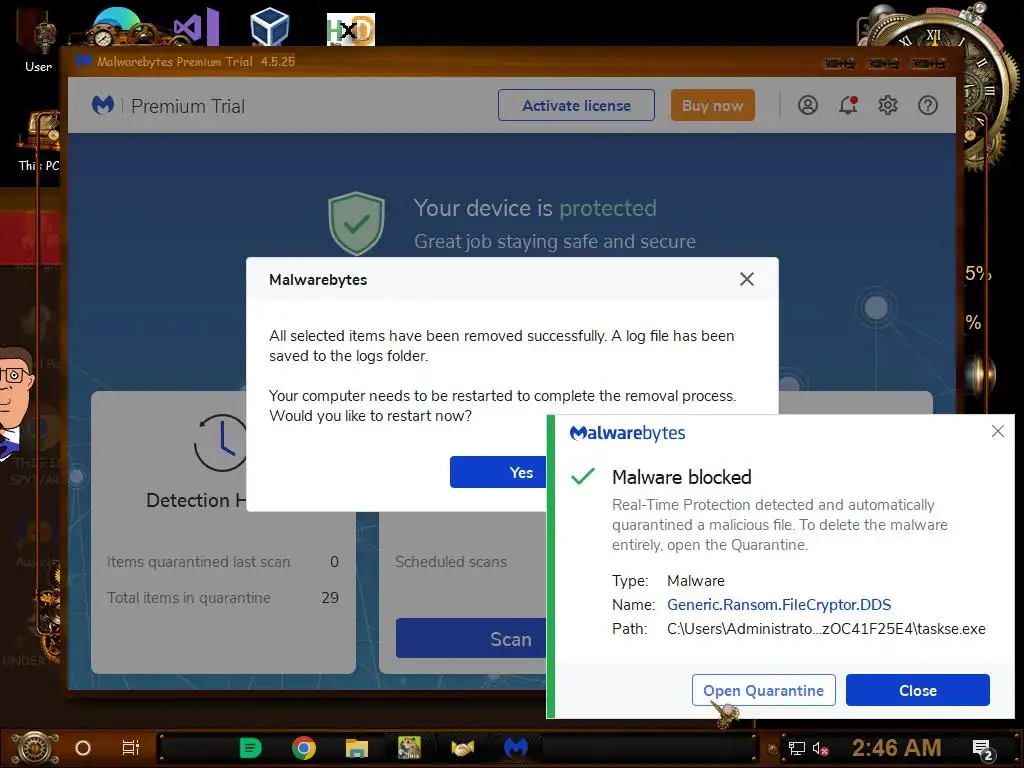This screenshot has width=1024, height=768.
Task: Click the orange Buy now button
Action: [x=712, y=105]
